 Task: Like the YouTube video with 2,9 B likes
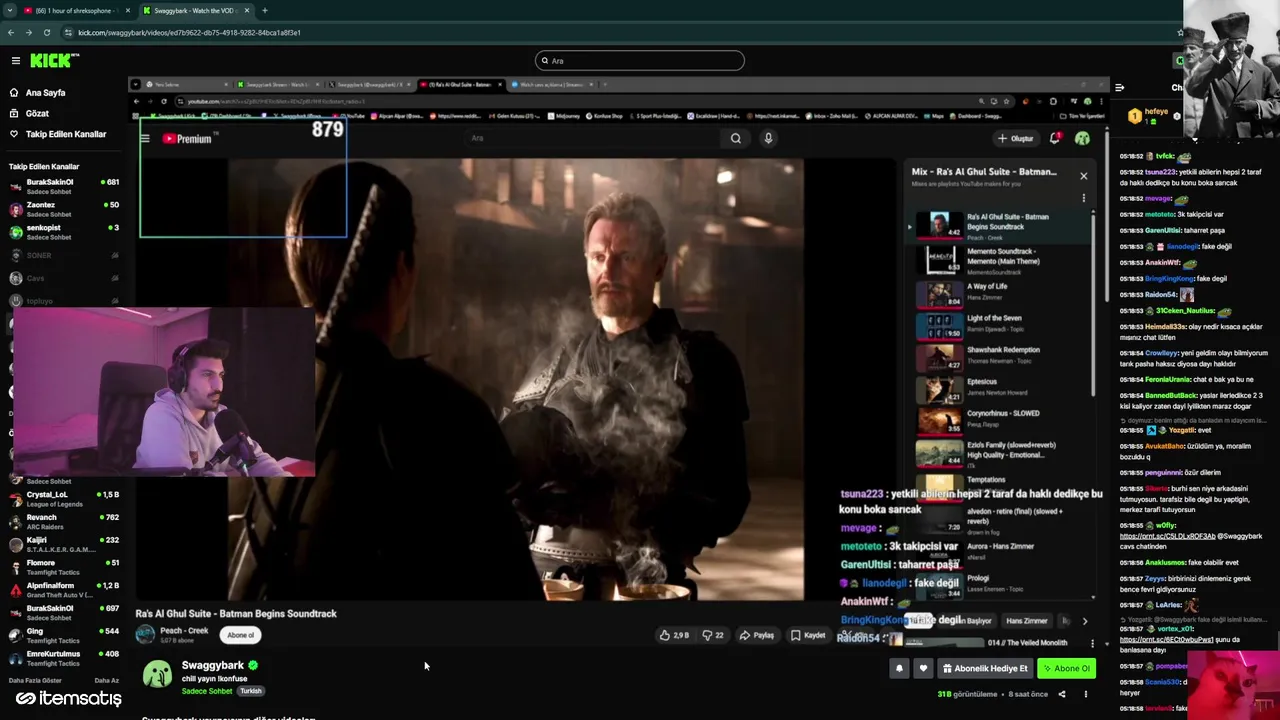(675, 635)
